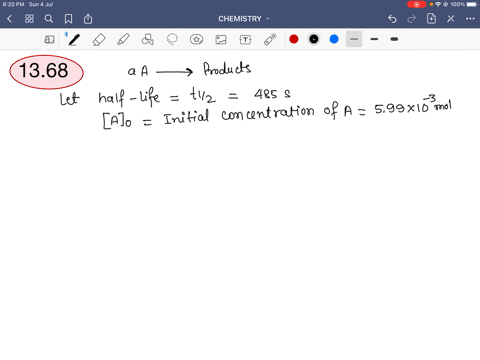
Task: Select the thickest stroke width
Action: [x=394, y=39]
